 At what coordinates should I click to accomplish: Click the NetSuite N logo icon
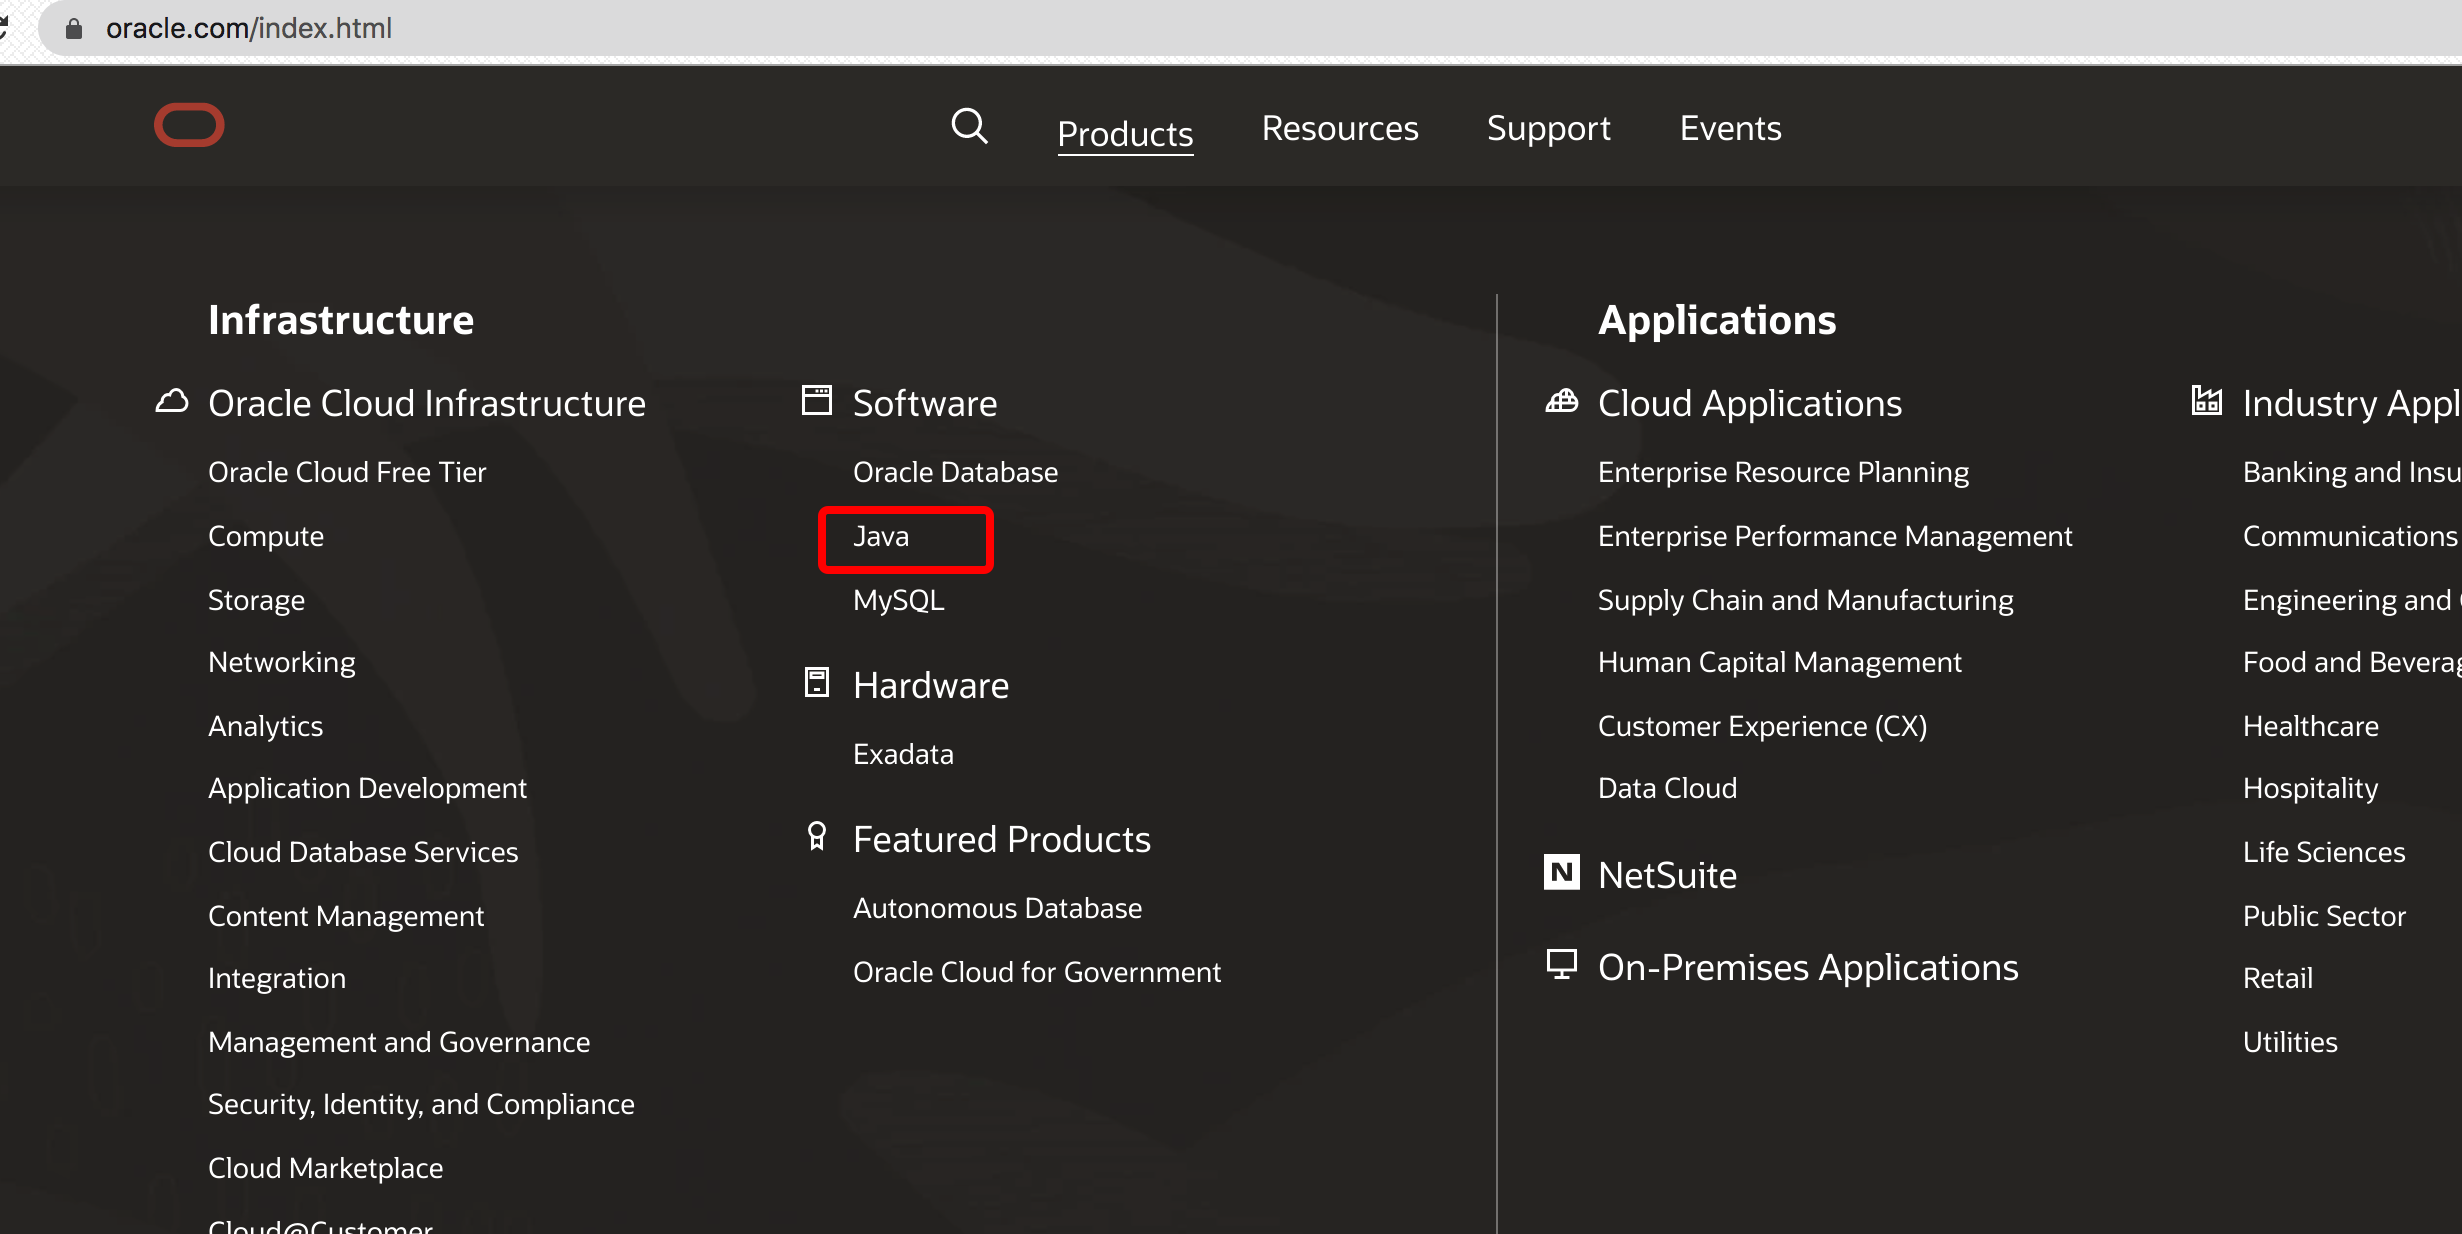(1562, 872)
